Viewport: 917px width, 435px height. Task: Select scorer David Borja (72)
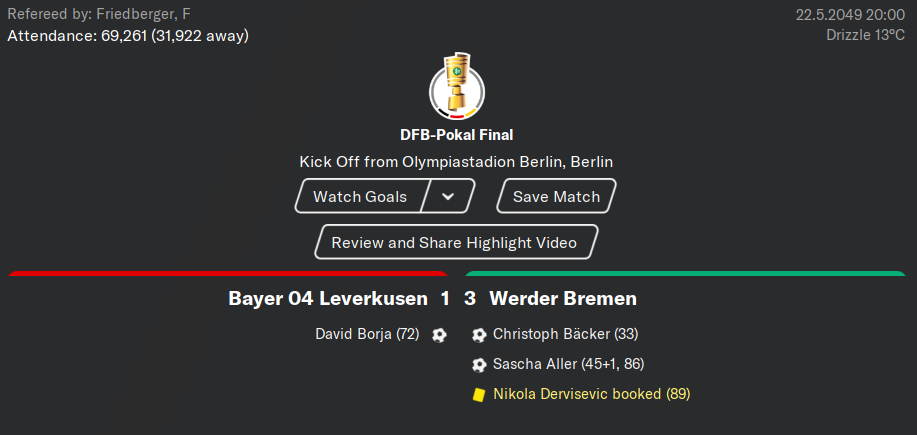pyautogui.click(x=367, y=334)
